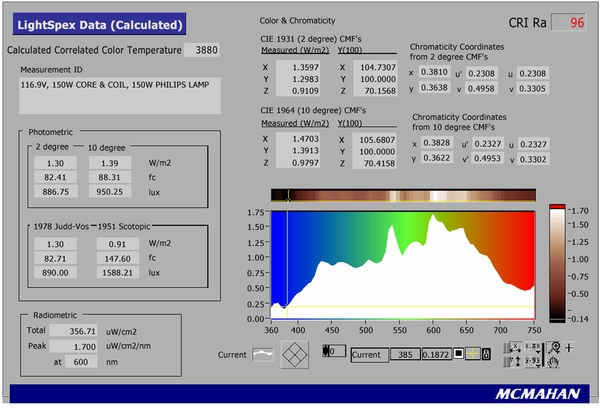This screenshot has width=600, height=408.
Task: Click the Color Temperature value 3880
Action: pos(202,50)
